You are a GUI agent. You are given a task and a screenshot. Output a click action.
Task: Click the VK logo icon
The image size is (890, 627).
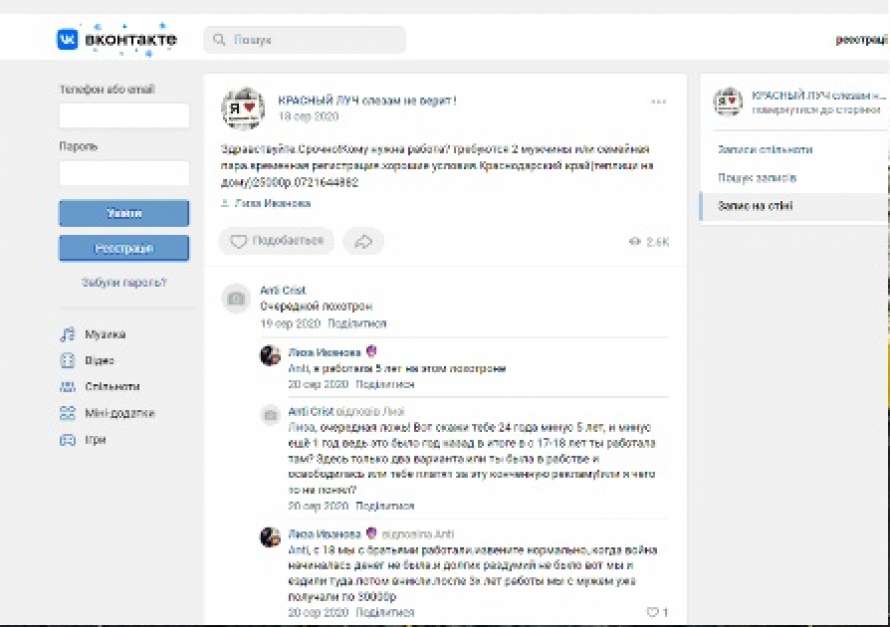(x=68, y=40)
